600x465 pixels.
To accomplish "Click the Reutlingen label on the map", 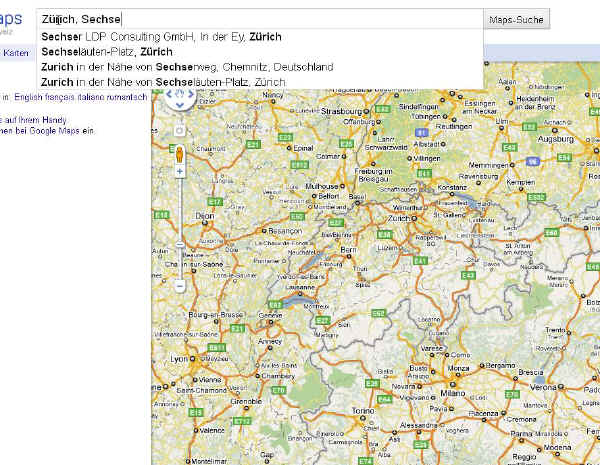I will 454,126.
